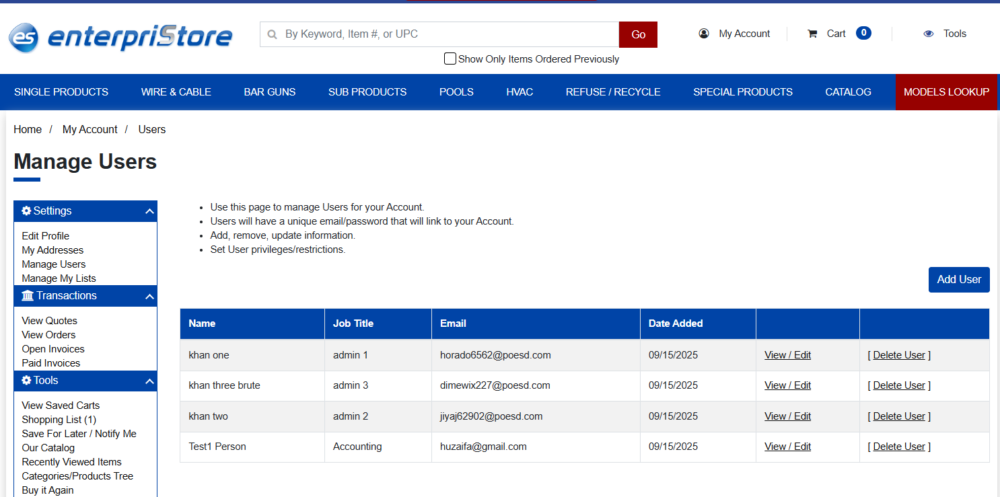Collapse the Transactions sidebar section
Screen dimensions: 1000x497
click(x=149, y=296)
